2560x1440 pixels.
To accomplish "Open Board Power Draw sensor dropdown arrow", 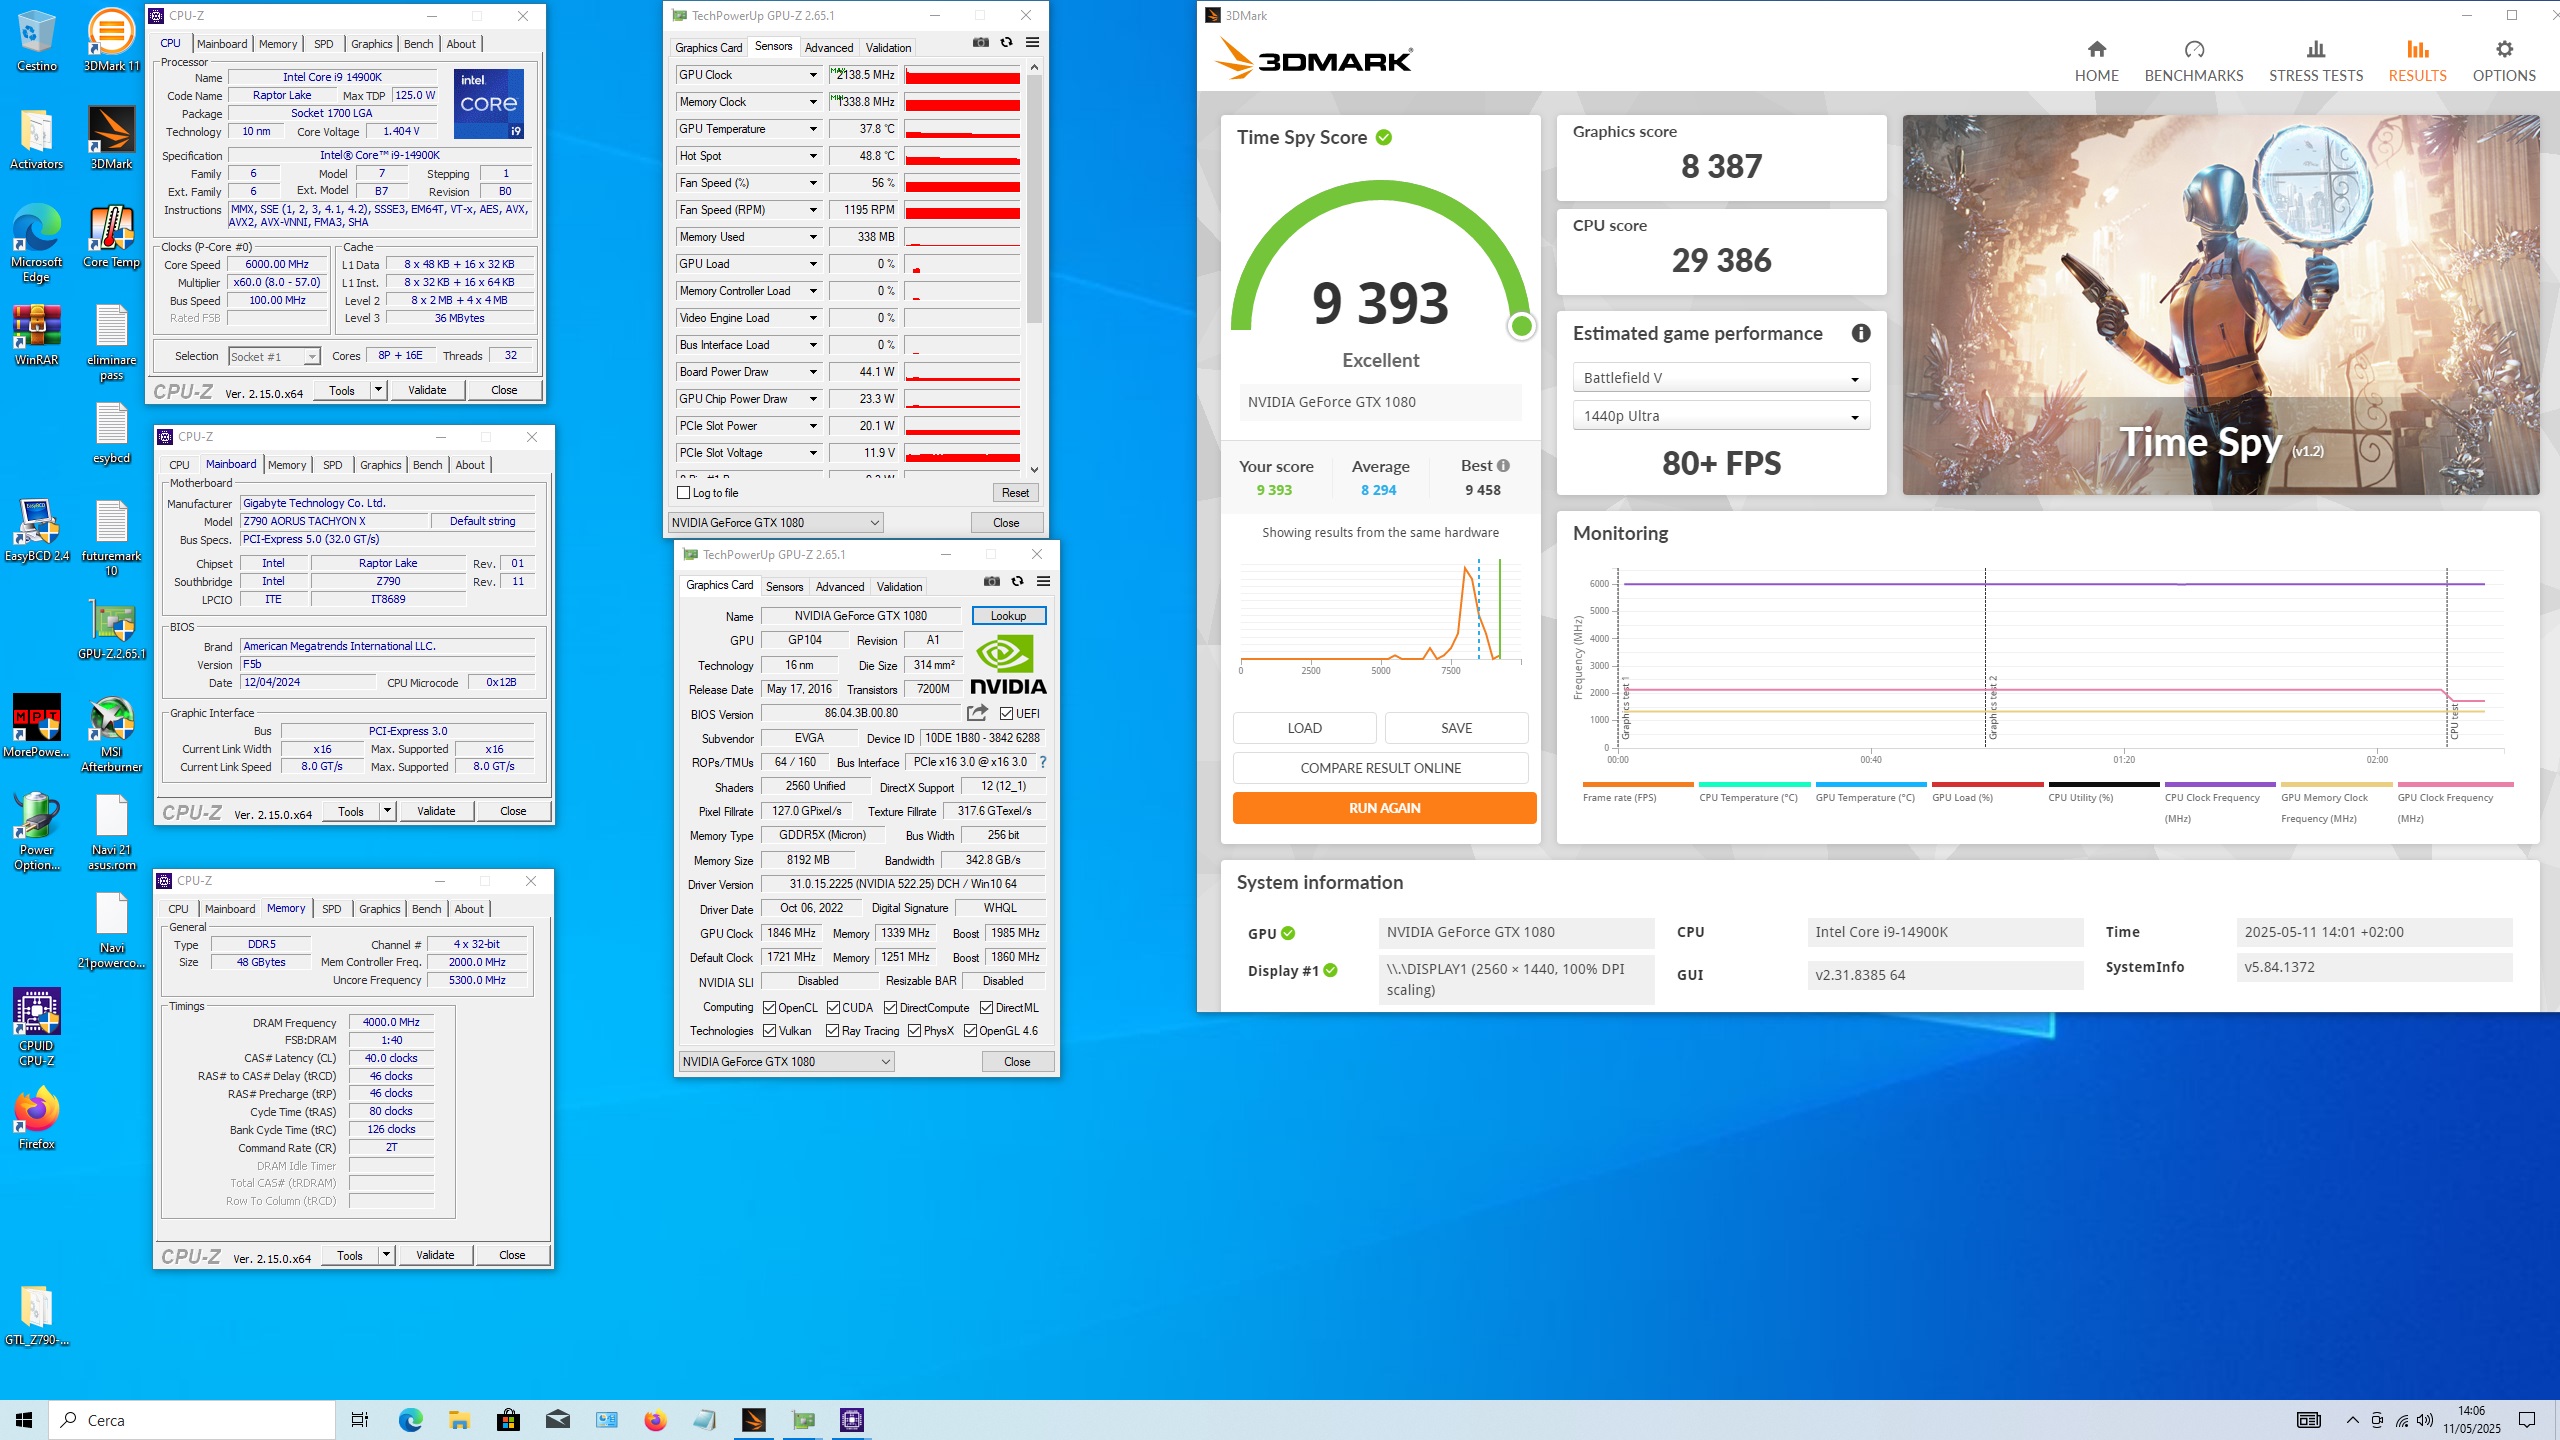I will pos(813,372).
